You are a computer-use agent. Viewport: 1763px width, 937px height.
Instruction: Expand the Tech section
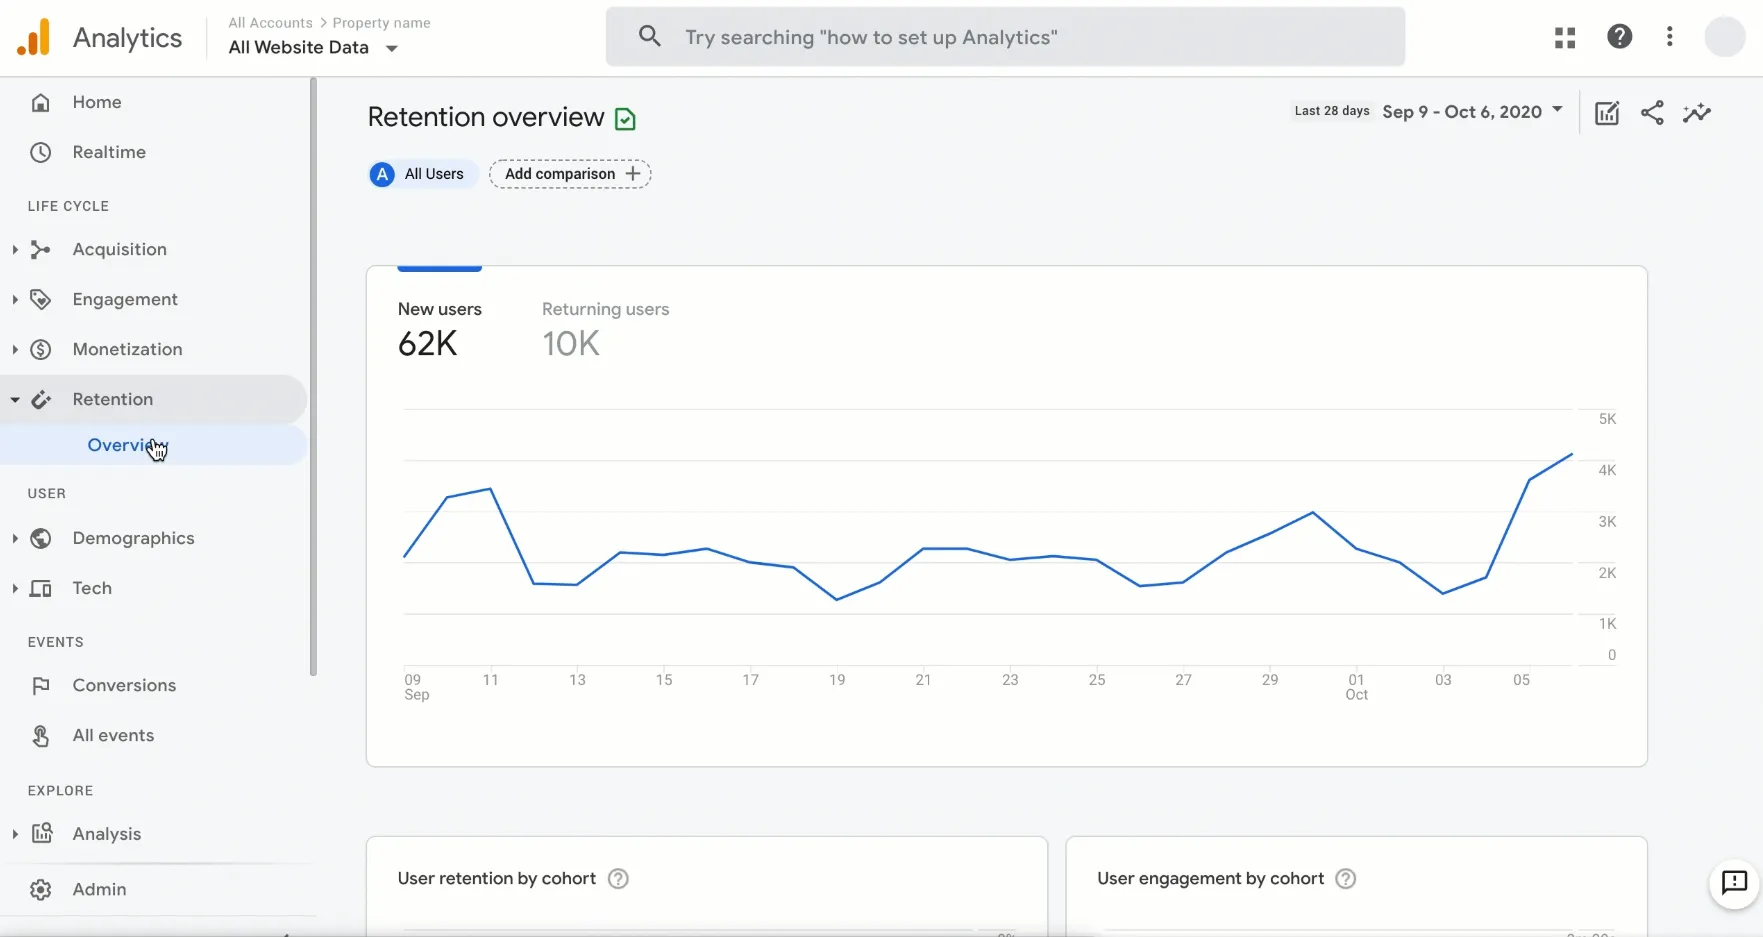14,588
